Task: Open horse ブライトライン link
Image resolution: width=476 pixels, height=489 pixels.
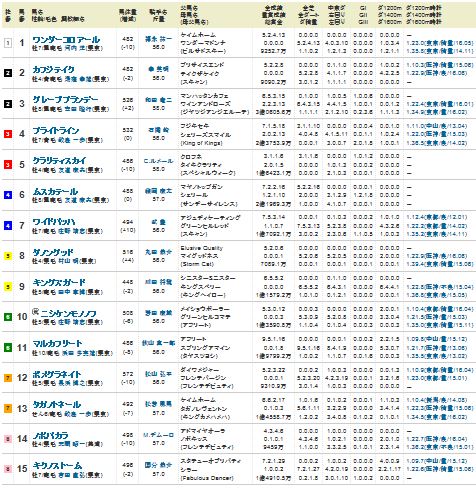Action: [56, 131]
